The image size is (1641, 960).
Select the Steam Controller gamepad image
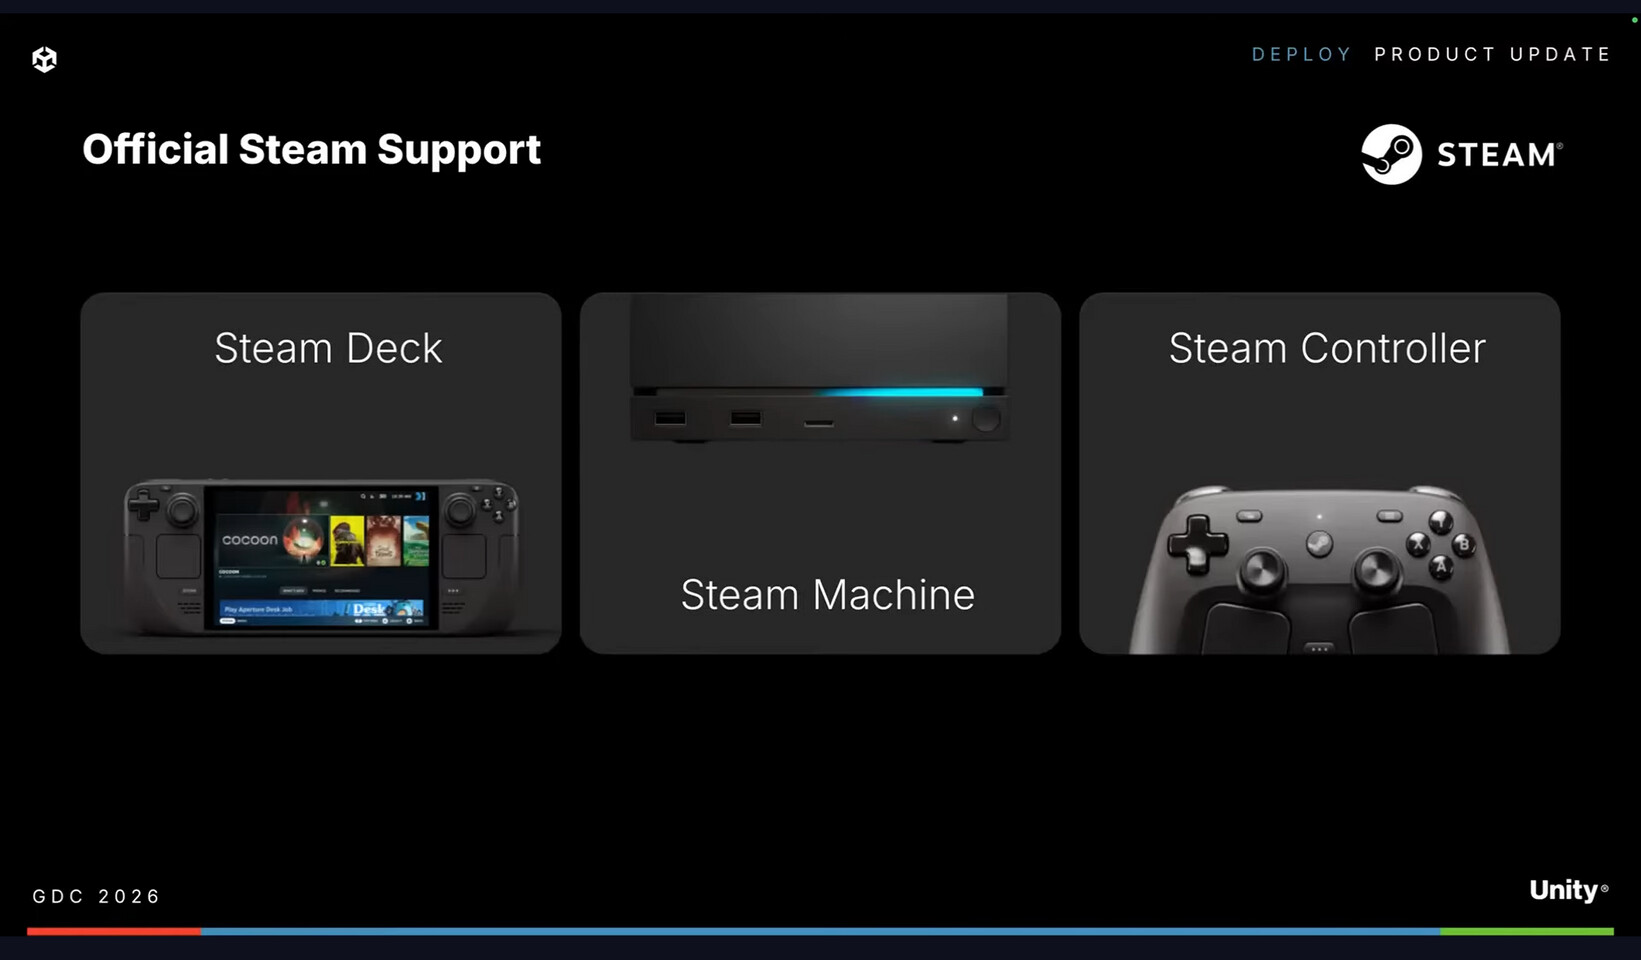(x=1320, y=570)
